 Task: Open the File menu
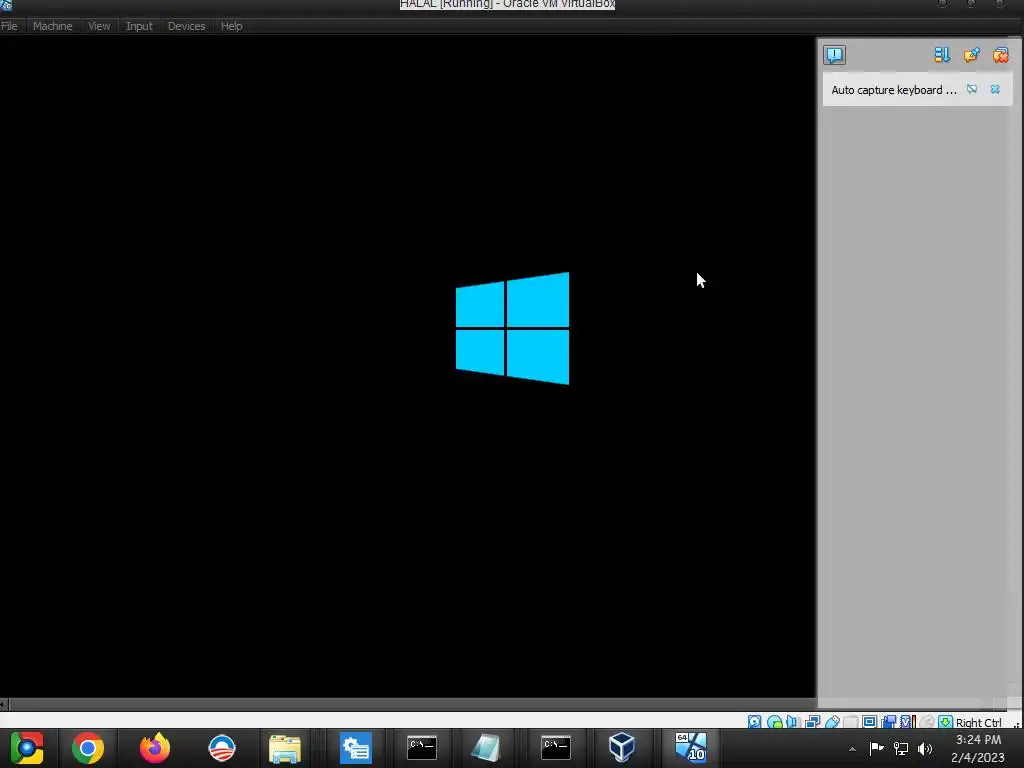tap(9, 26)
